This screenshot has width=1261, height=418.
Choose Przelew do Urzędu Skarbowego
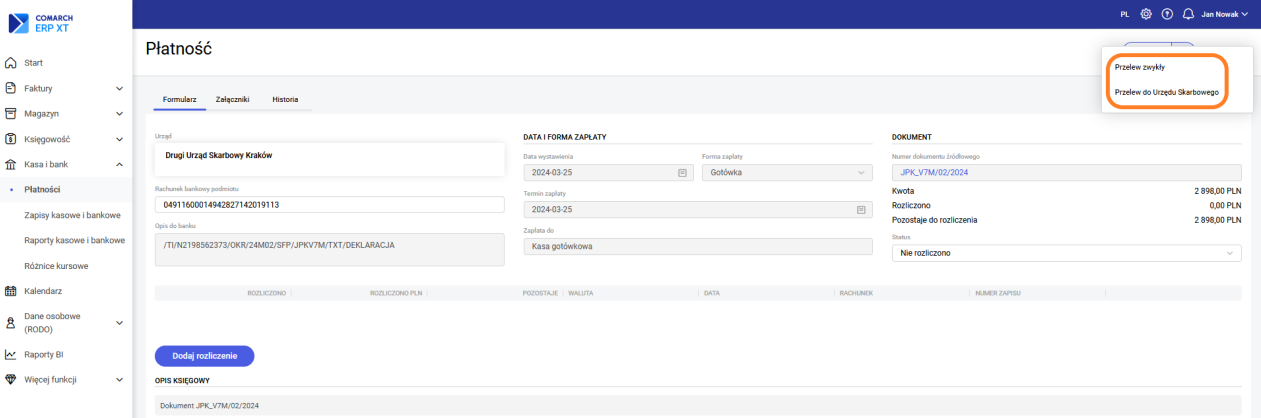[x=1166, y=92]
